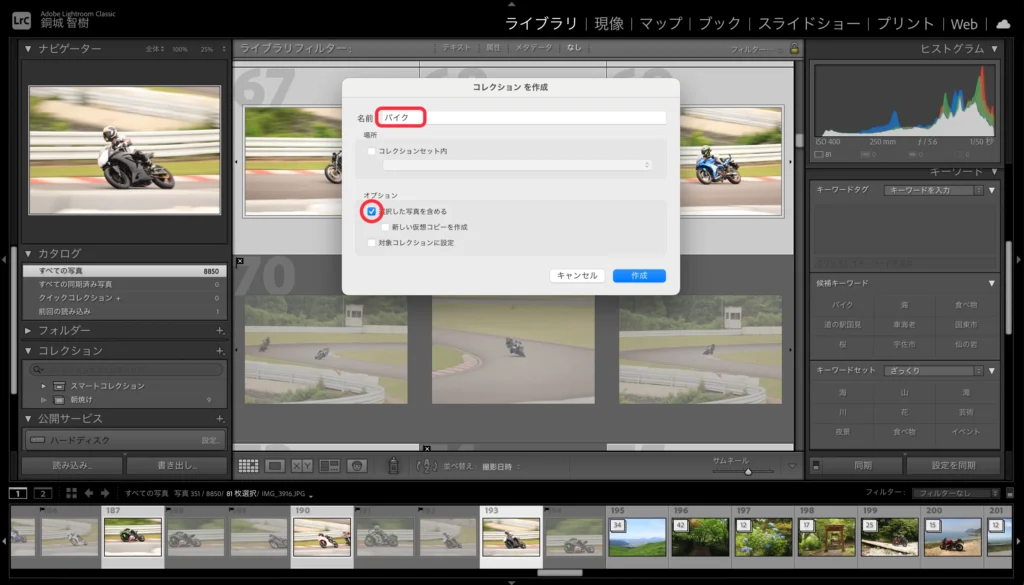Uncheck 選択した写真を含める checkbox
Screen dimensions: 1024x585
pos(372,212)
